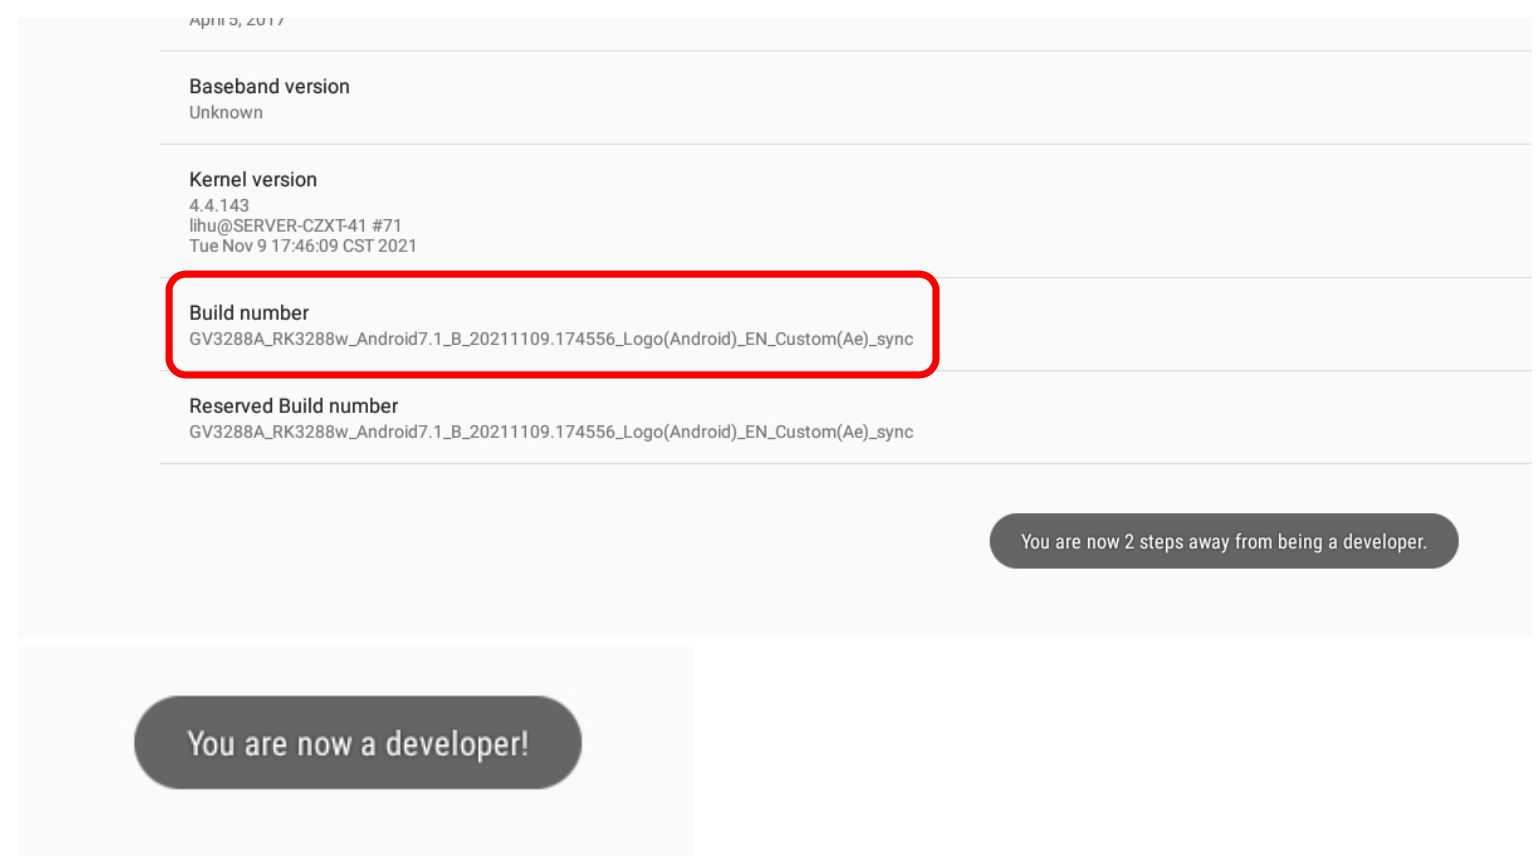Click the build string under Build number
The width and height of the screenshot is (1536, 864).
(x=551, y=339)
